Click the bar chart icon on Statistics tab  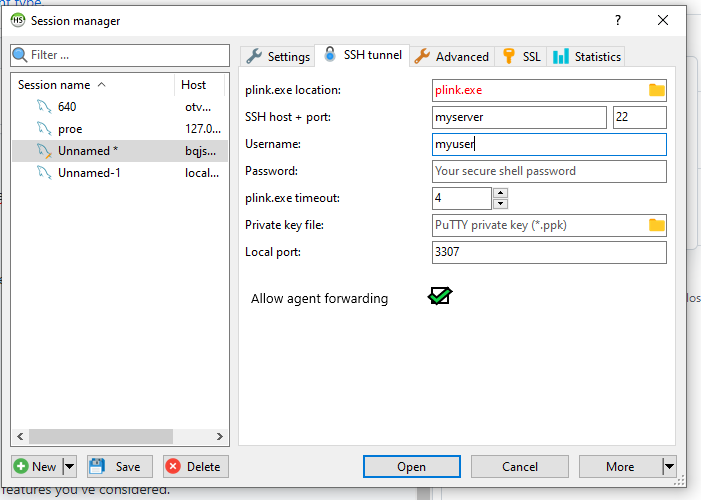[561, 56]
